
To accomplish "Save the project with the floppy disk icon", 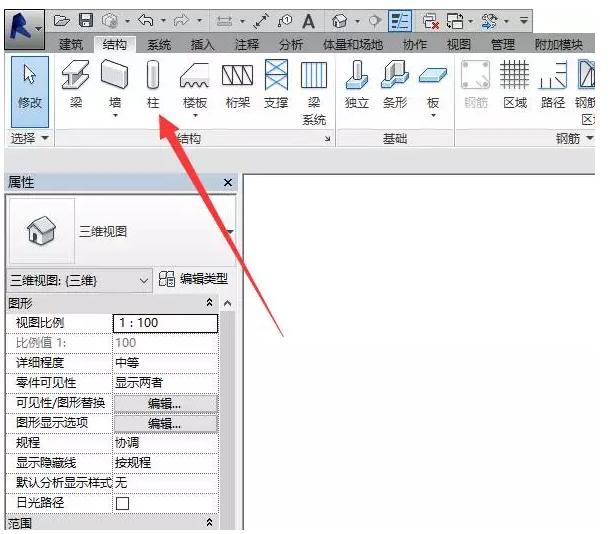I will [x=86, y=20].
